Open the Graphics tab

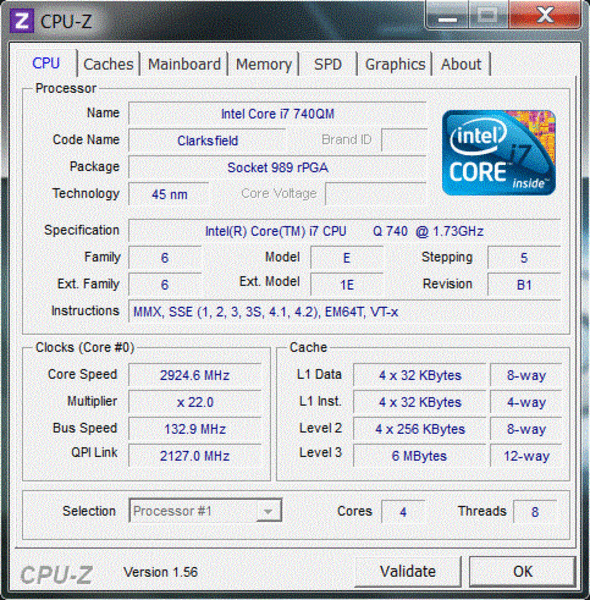coord(395,64)
